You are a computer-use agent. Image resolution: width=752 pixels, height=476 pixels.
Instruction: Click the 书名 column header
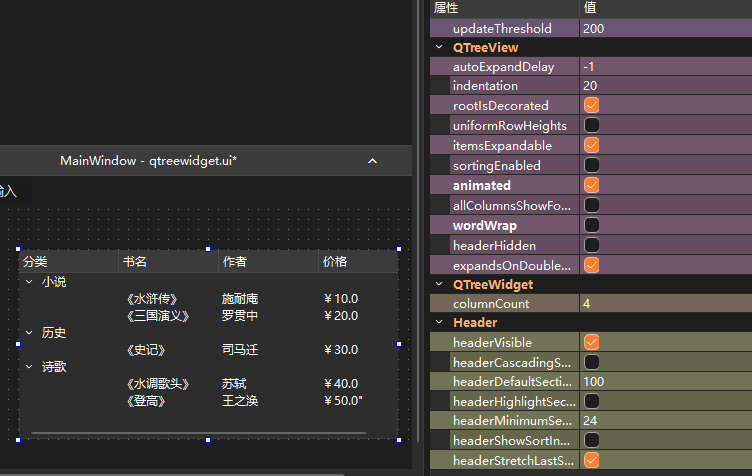click(x=135, y=262)
